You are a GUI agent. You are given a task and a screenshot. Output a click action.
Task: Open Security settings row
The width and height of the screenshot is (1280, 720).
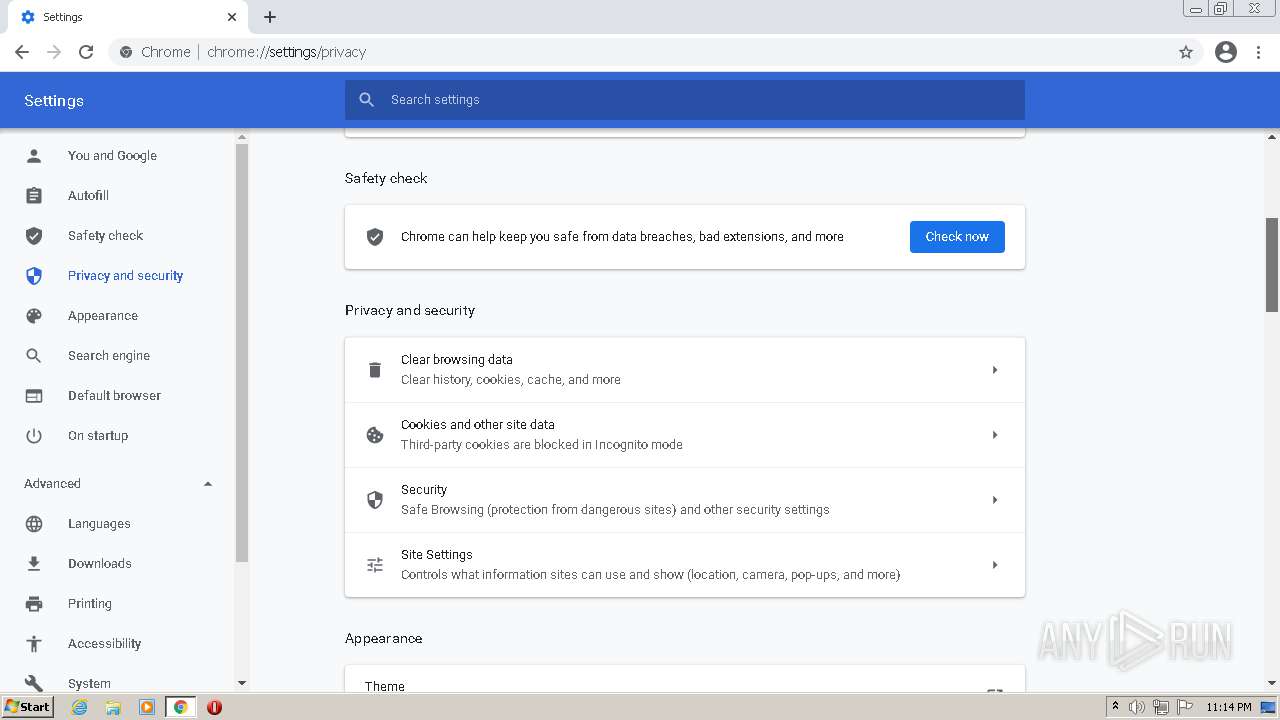(685, 500)
